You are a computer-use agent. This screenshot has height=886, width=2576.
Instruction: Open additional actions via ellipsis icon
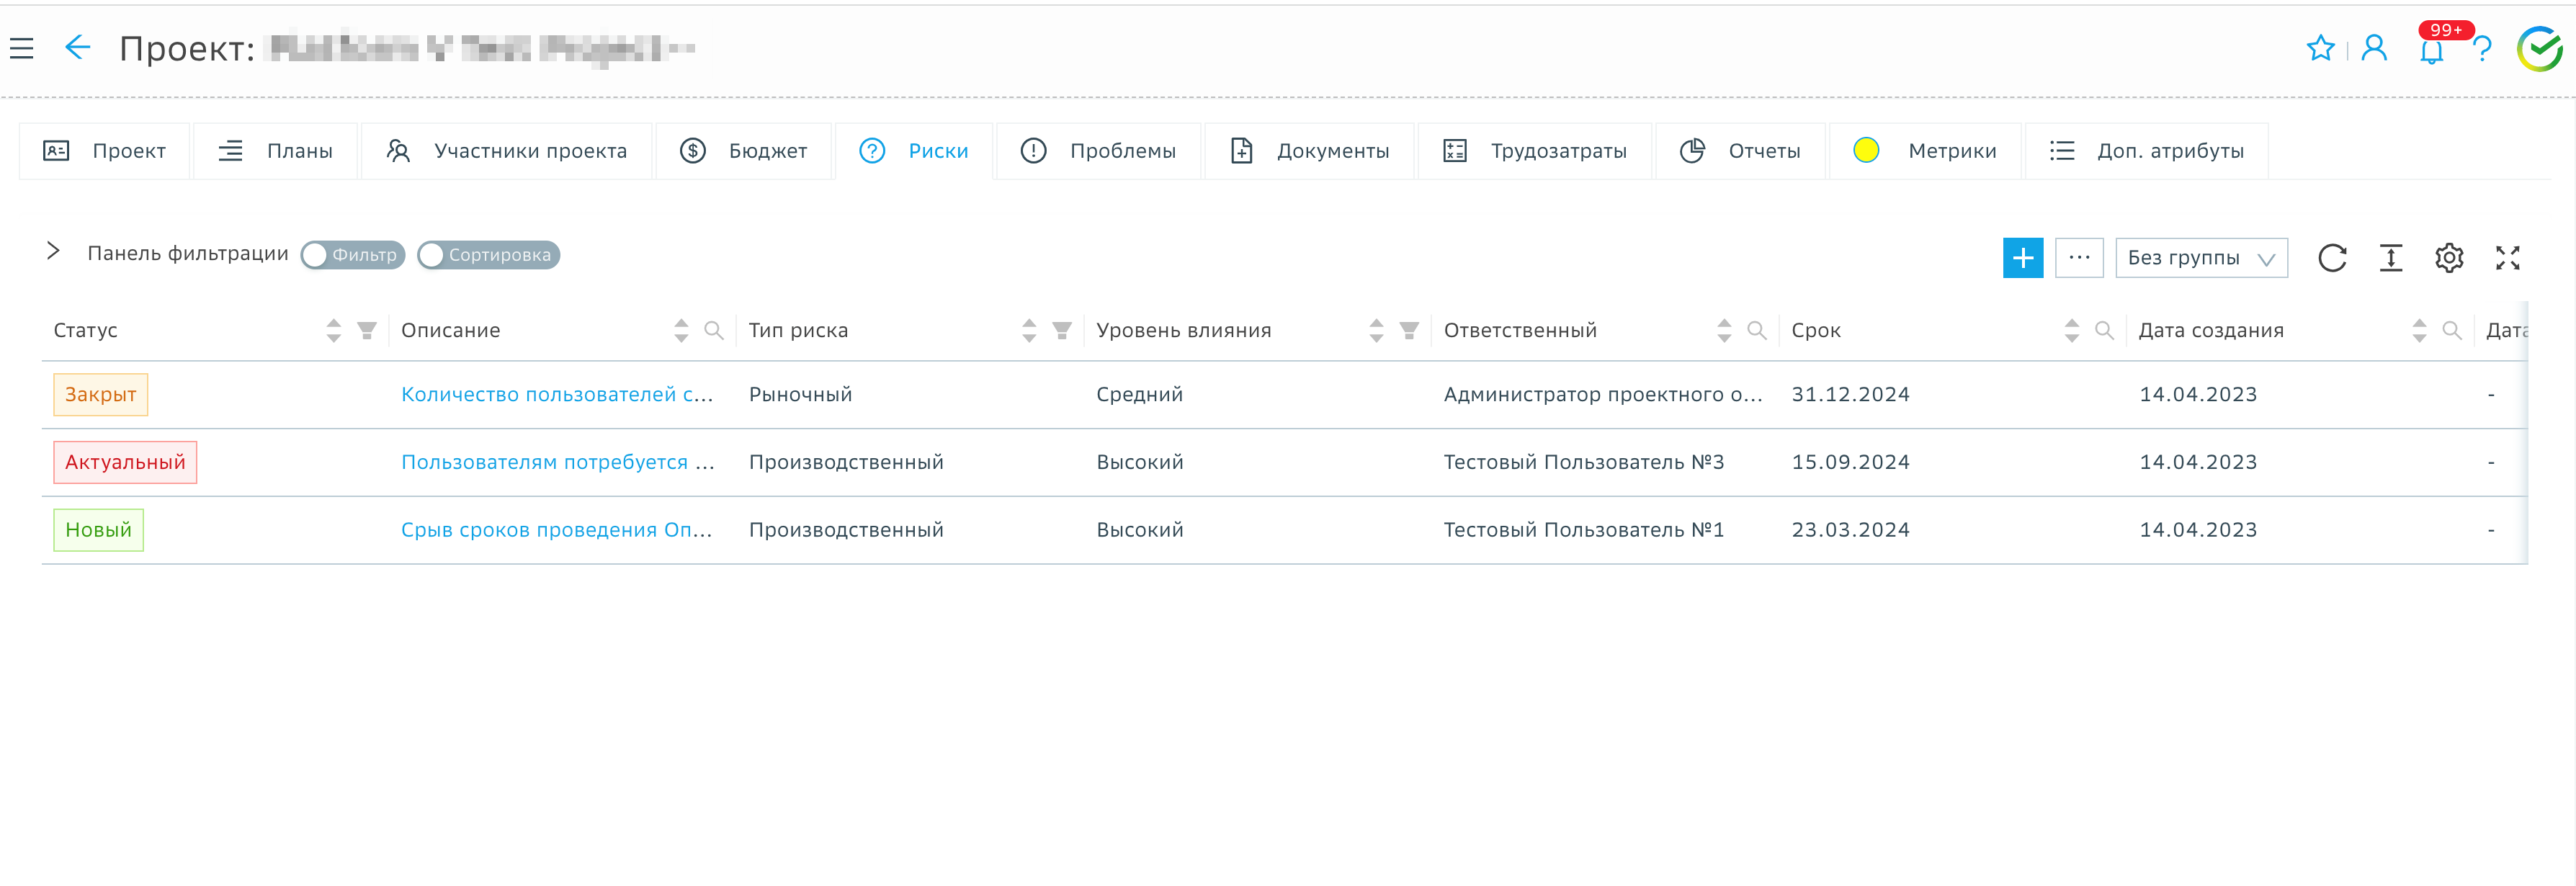(2080, 258)
